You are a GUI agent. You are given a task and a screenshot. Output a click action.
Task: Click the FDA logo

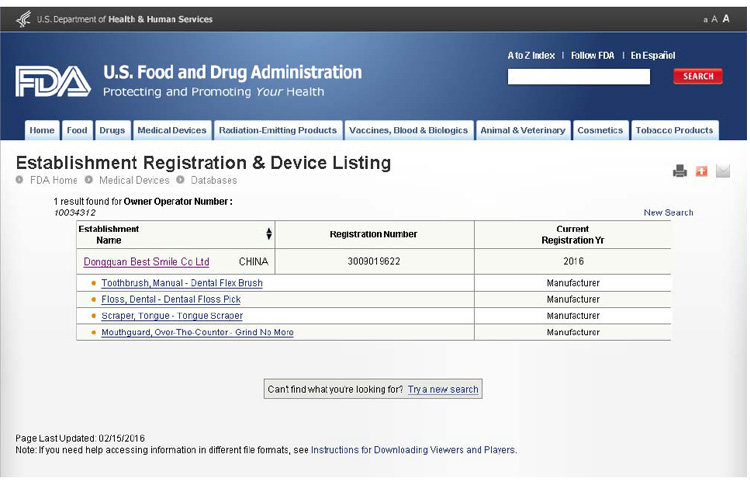click(x=53, y=81)
